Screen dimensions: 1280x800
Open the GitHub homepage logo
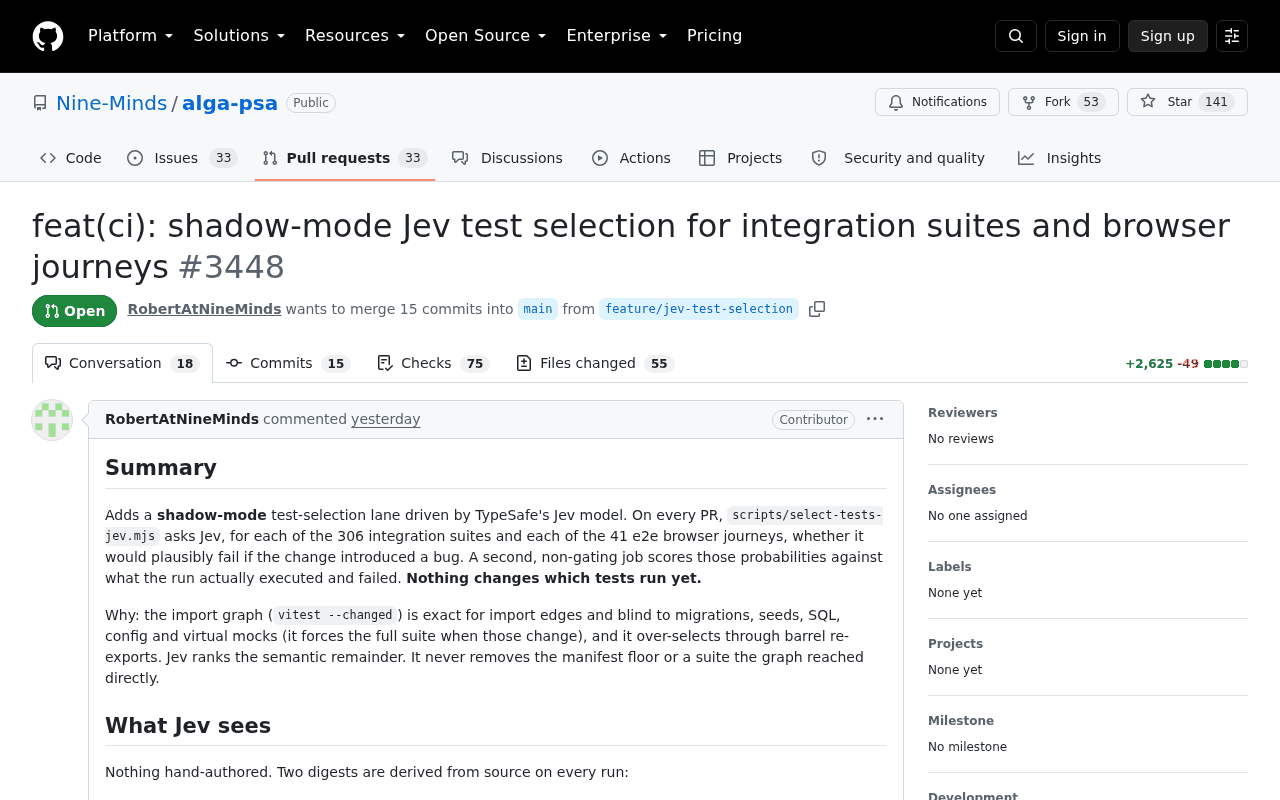click(x=48, y=36)
